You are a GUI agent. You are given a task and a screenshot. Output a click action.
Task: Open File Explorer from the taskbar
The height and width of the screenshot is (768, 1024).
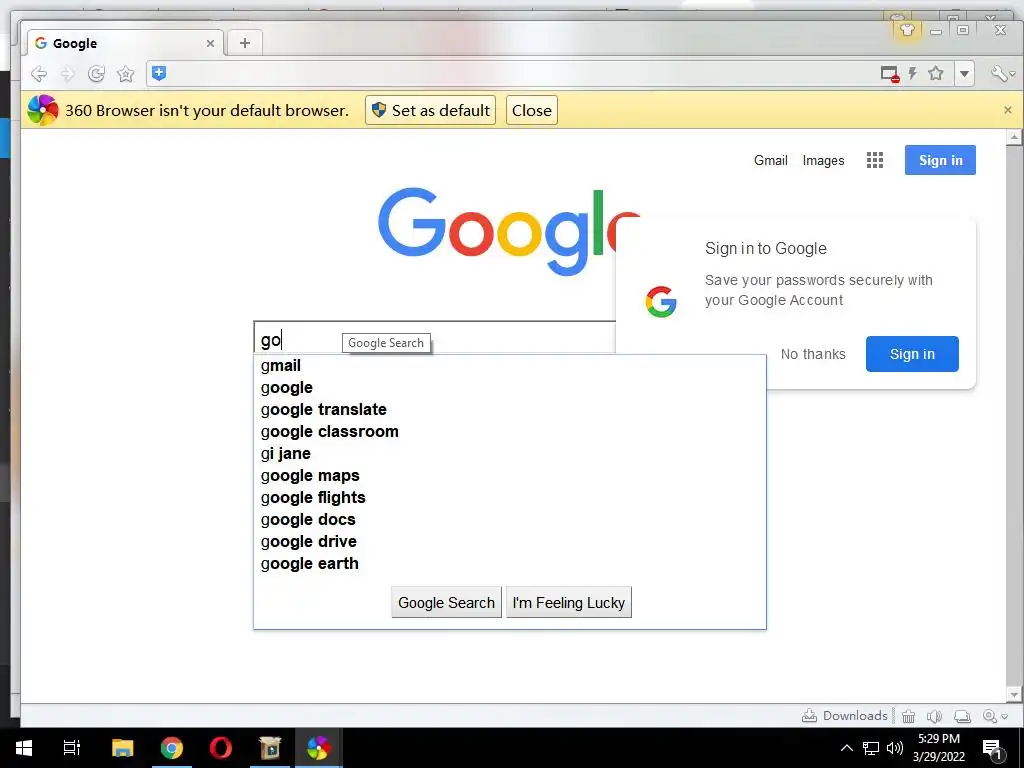point(122,748)
